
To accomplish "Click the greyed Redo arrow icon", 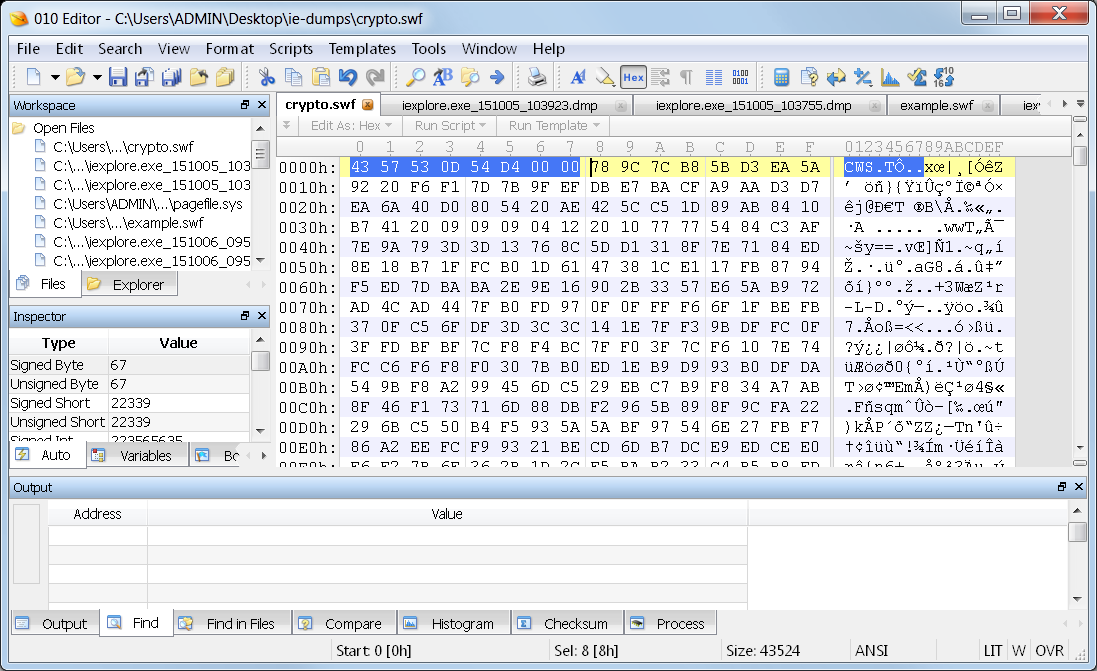I will (x=375, y=77).
